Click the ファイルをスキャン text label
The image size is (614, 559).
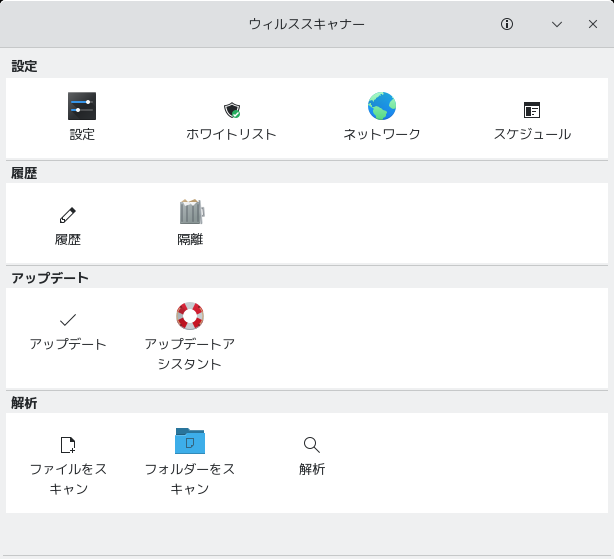[68, 479]
